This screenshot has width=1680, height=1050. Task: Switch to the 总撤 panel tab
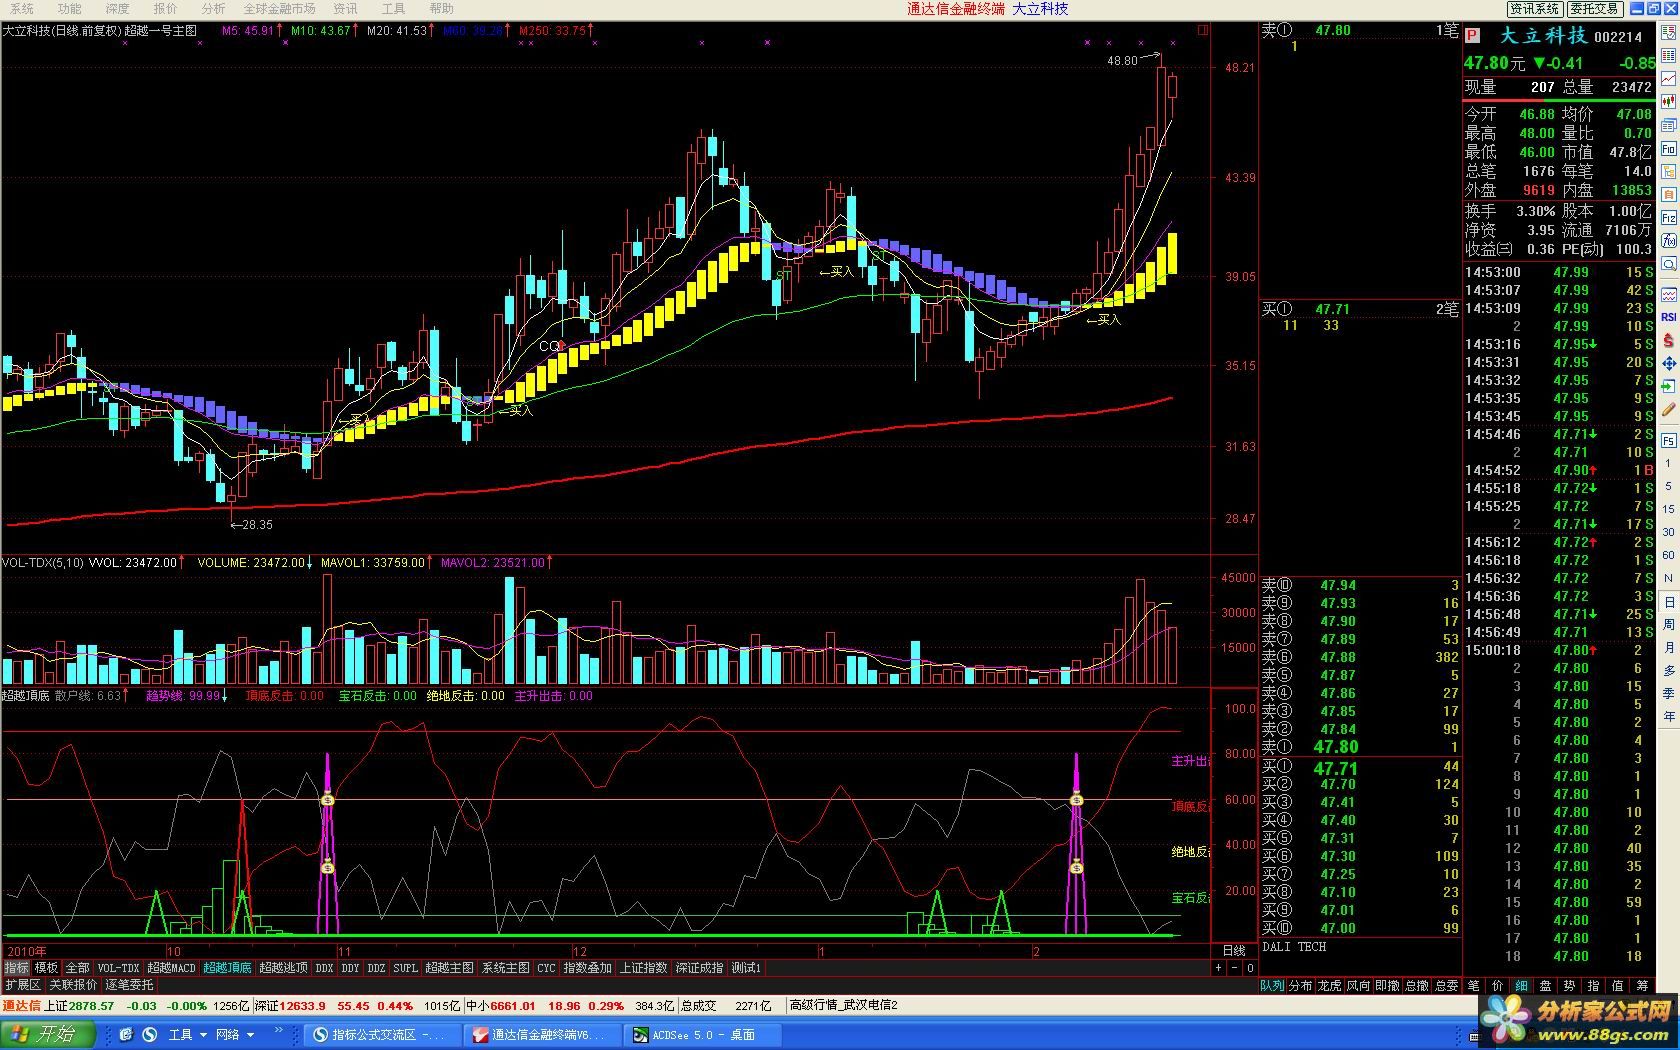coord(1417,986)
